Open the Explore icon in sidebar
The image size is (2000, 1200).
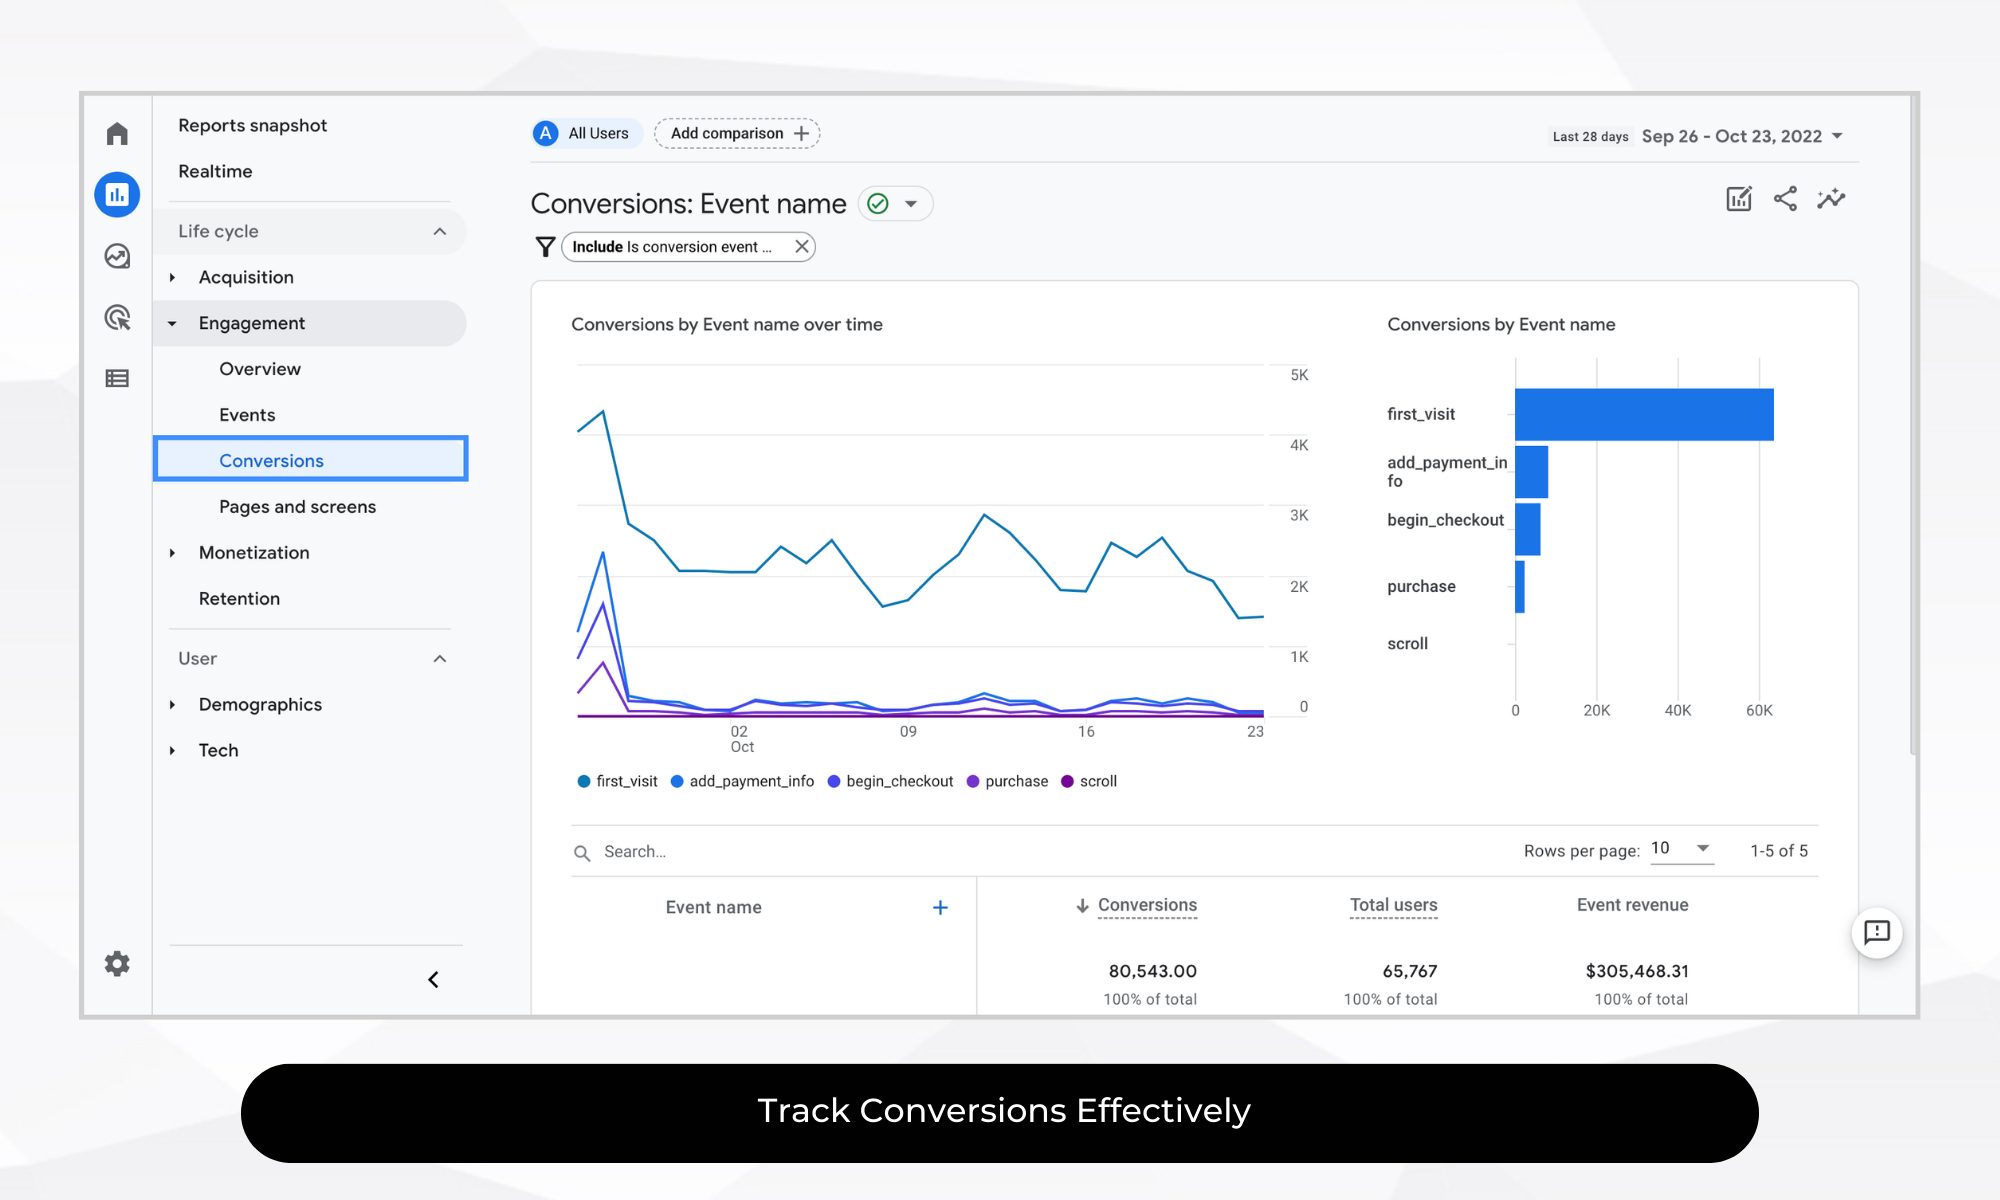pos(117,256)
